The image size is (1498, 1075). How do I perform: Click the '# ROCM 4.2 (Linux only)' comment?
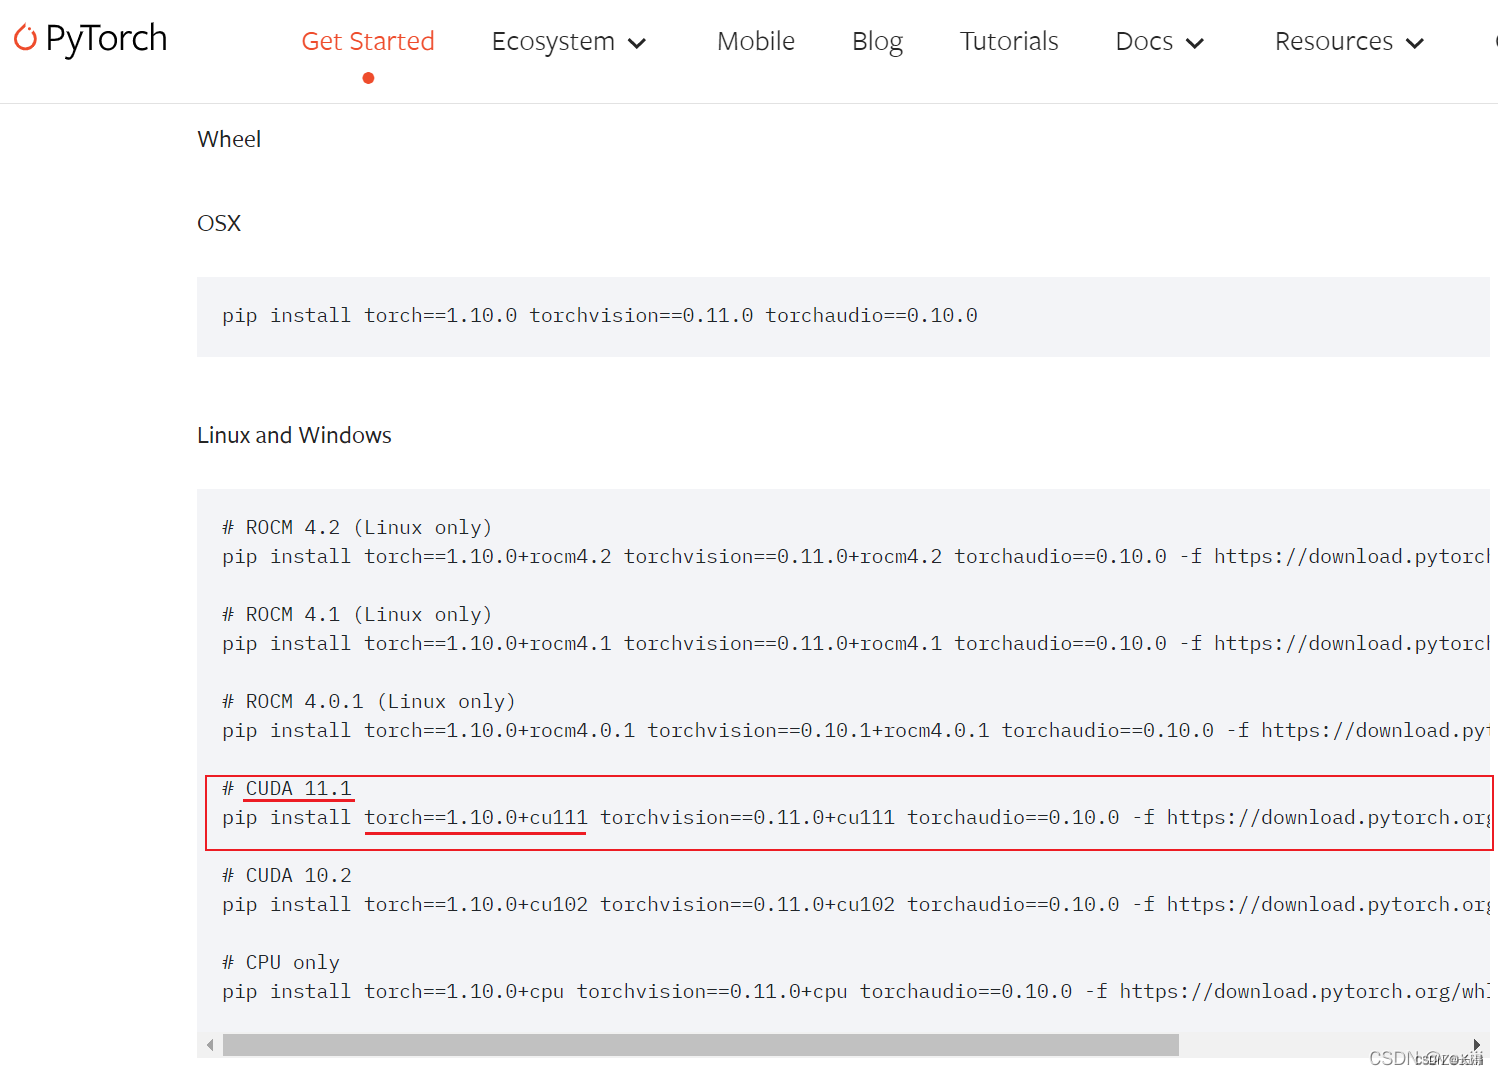click(357, 527)
